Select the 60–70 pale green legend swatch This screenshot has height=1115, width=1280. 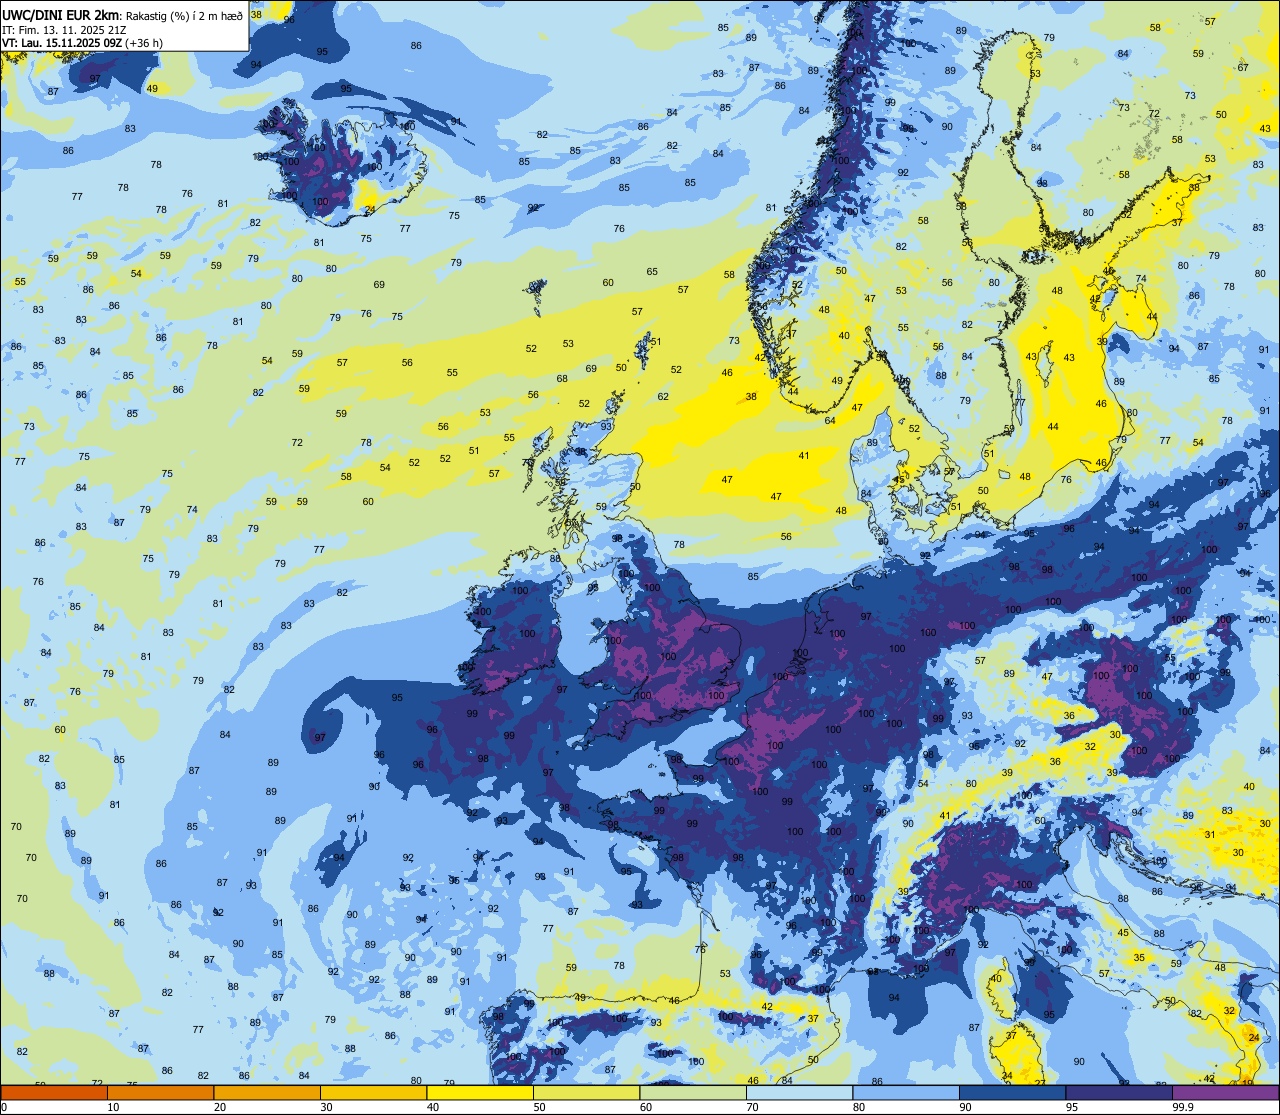[693, 1092]
